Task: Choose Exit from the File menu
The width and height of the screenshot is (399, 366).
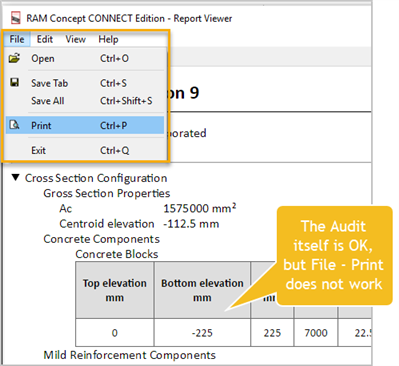Action: (85, 150)
